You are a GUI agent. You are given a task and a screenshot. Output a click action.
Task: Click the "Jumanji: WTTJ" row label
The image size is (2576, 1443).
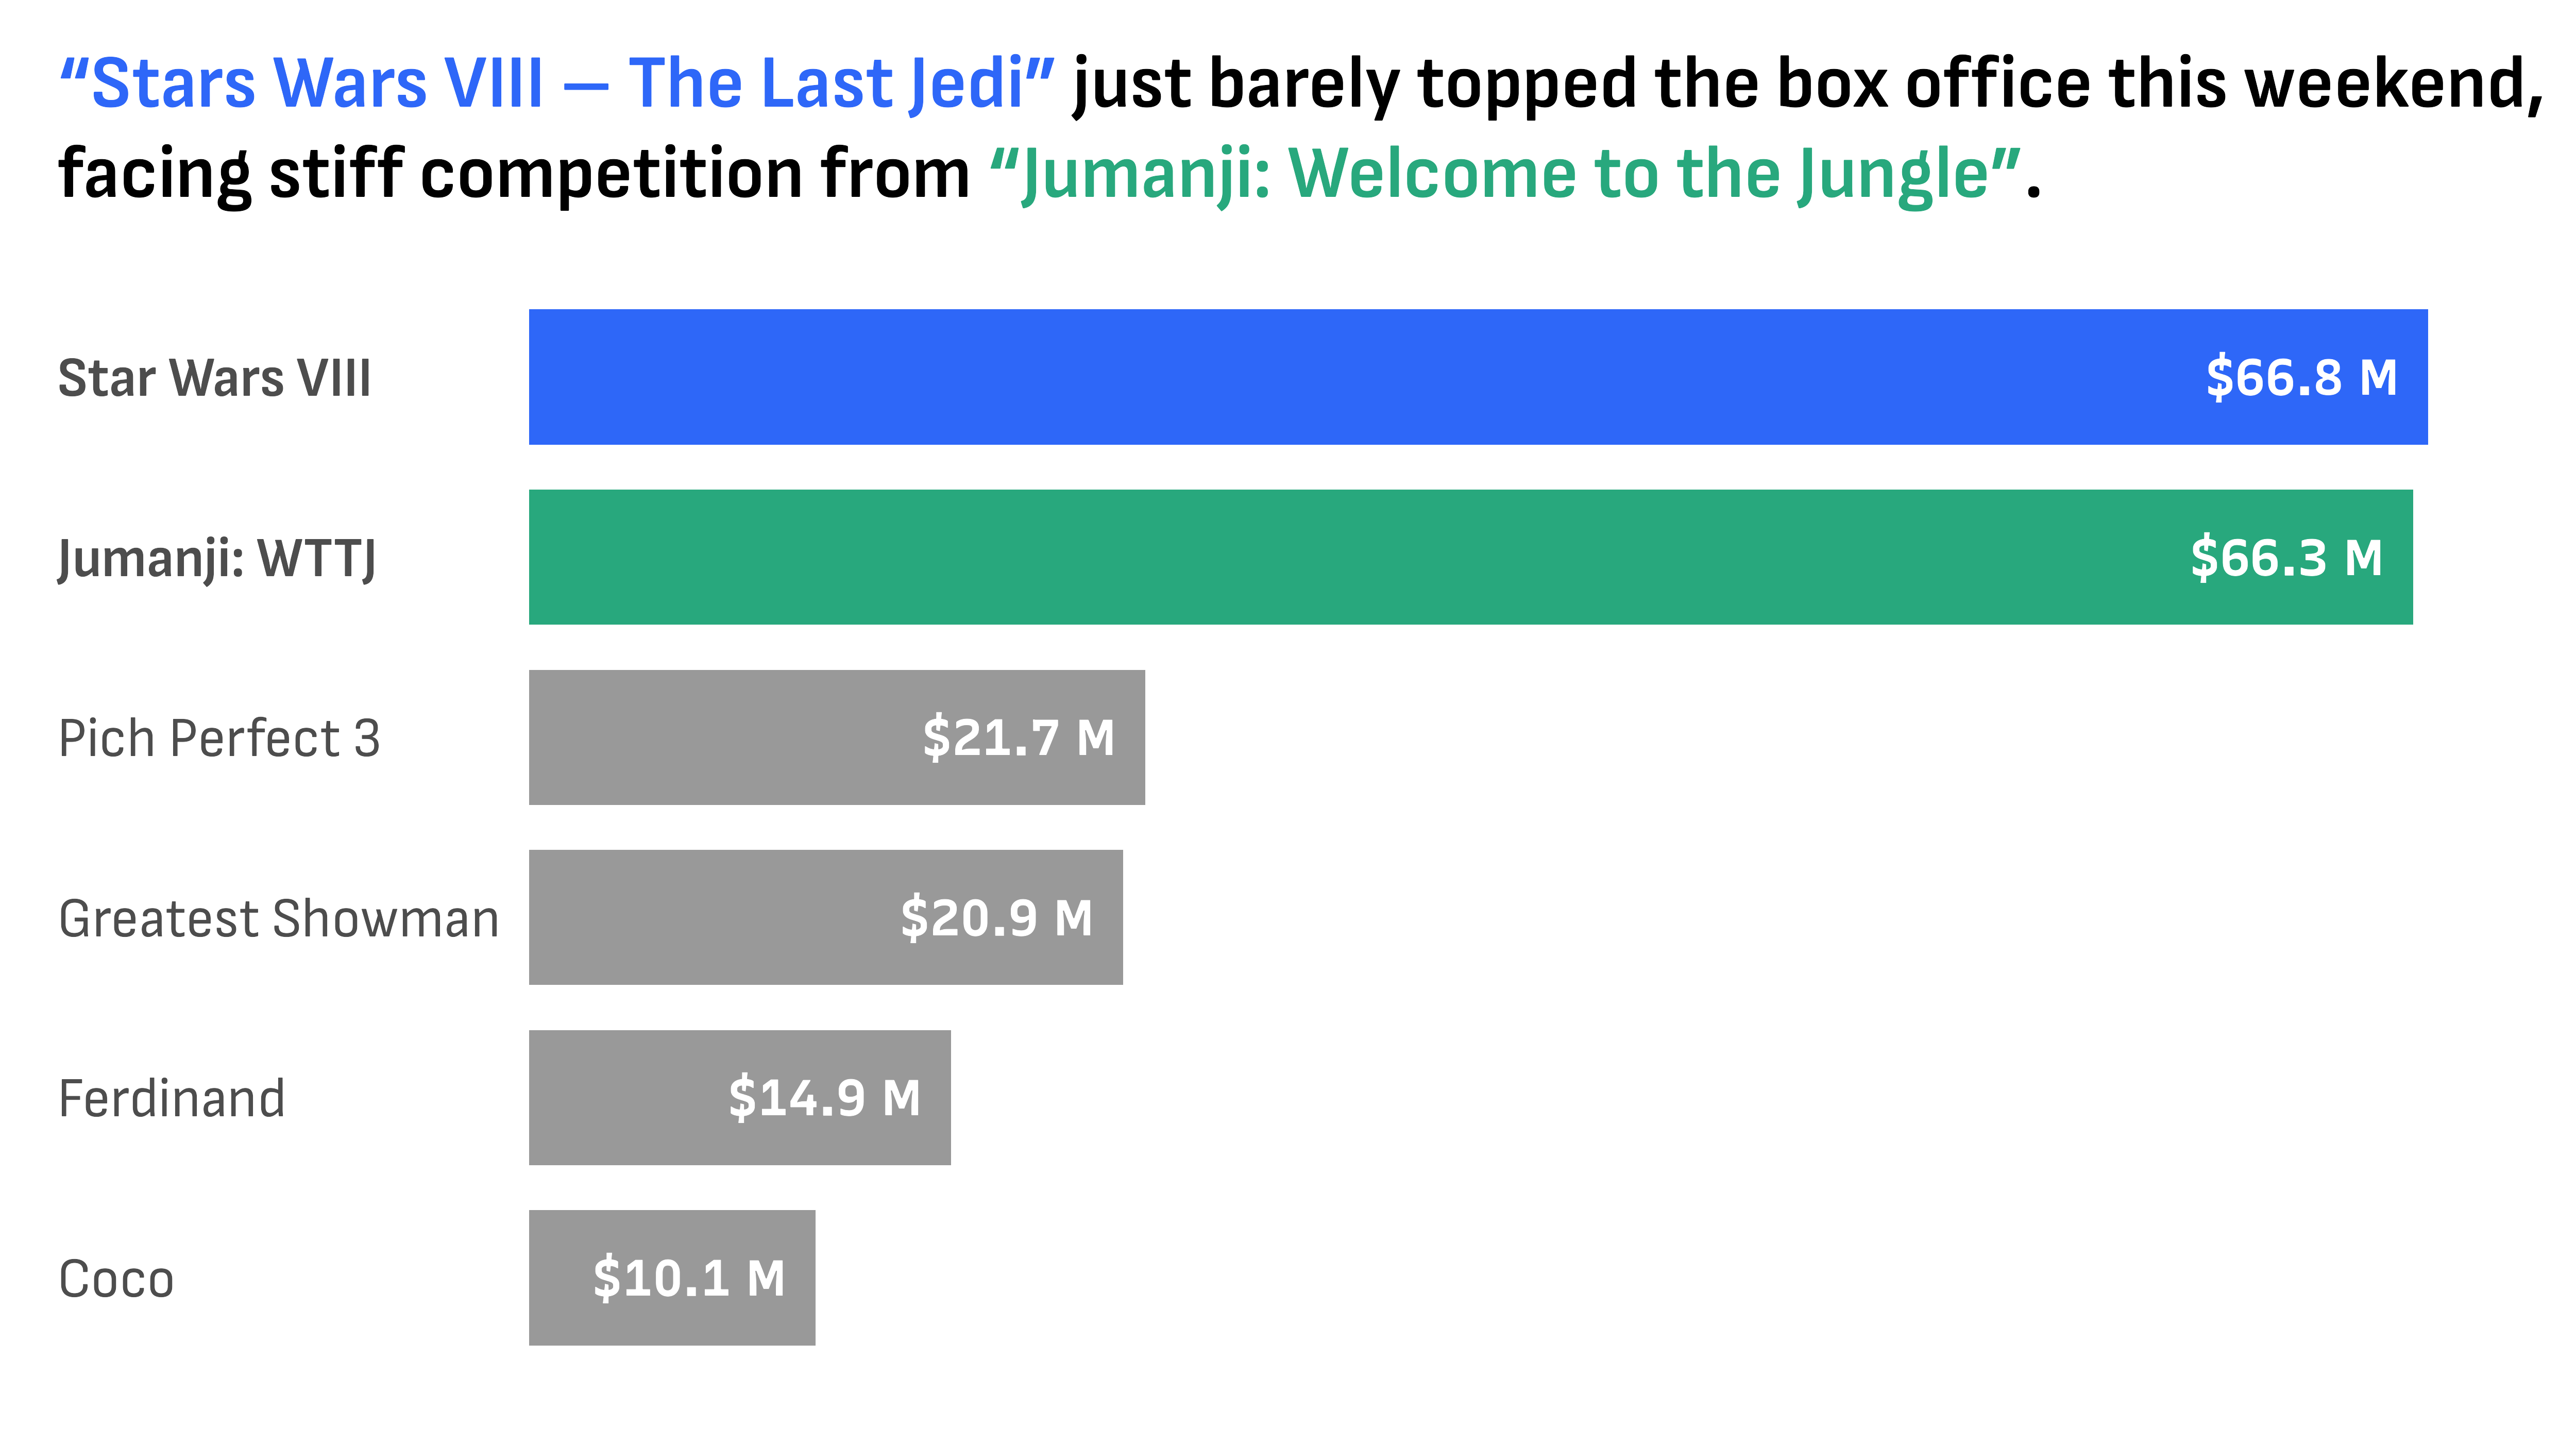[x=217, y=558]
